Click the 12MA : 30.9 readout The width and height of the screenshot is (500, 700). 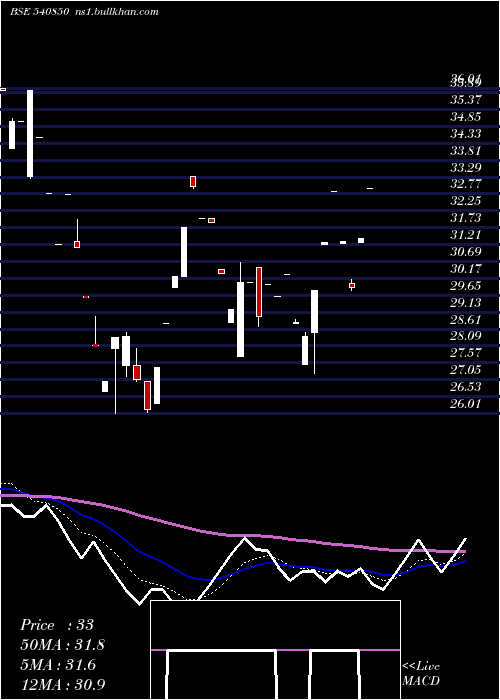(x=63, y=685)
